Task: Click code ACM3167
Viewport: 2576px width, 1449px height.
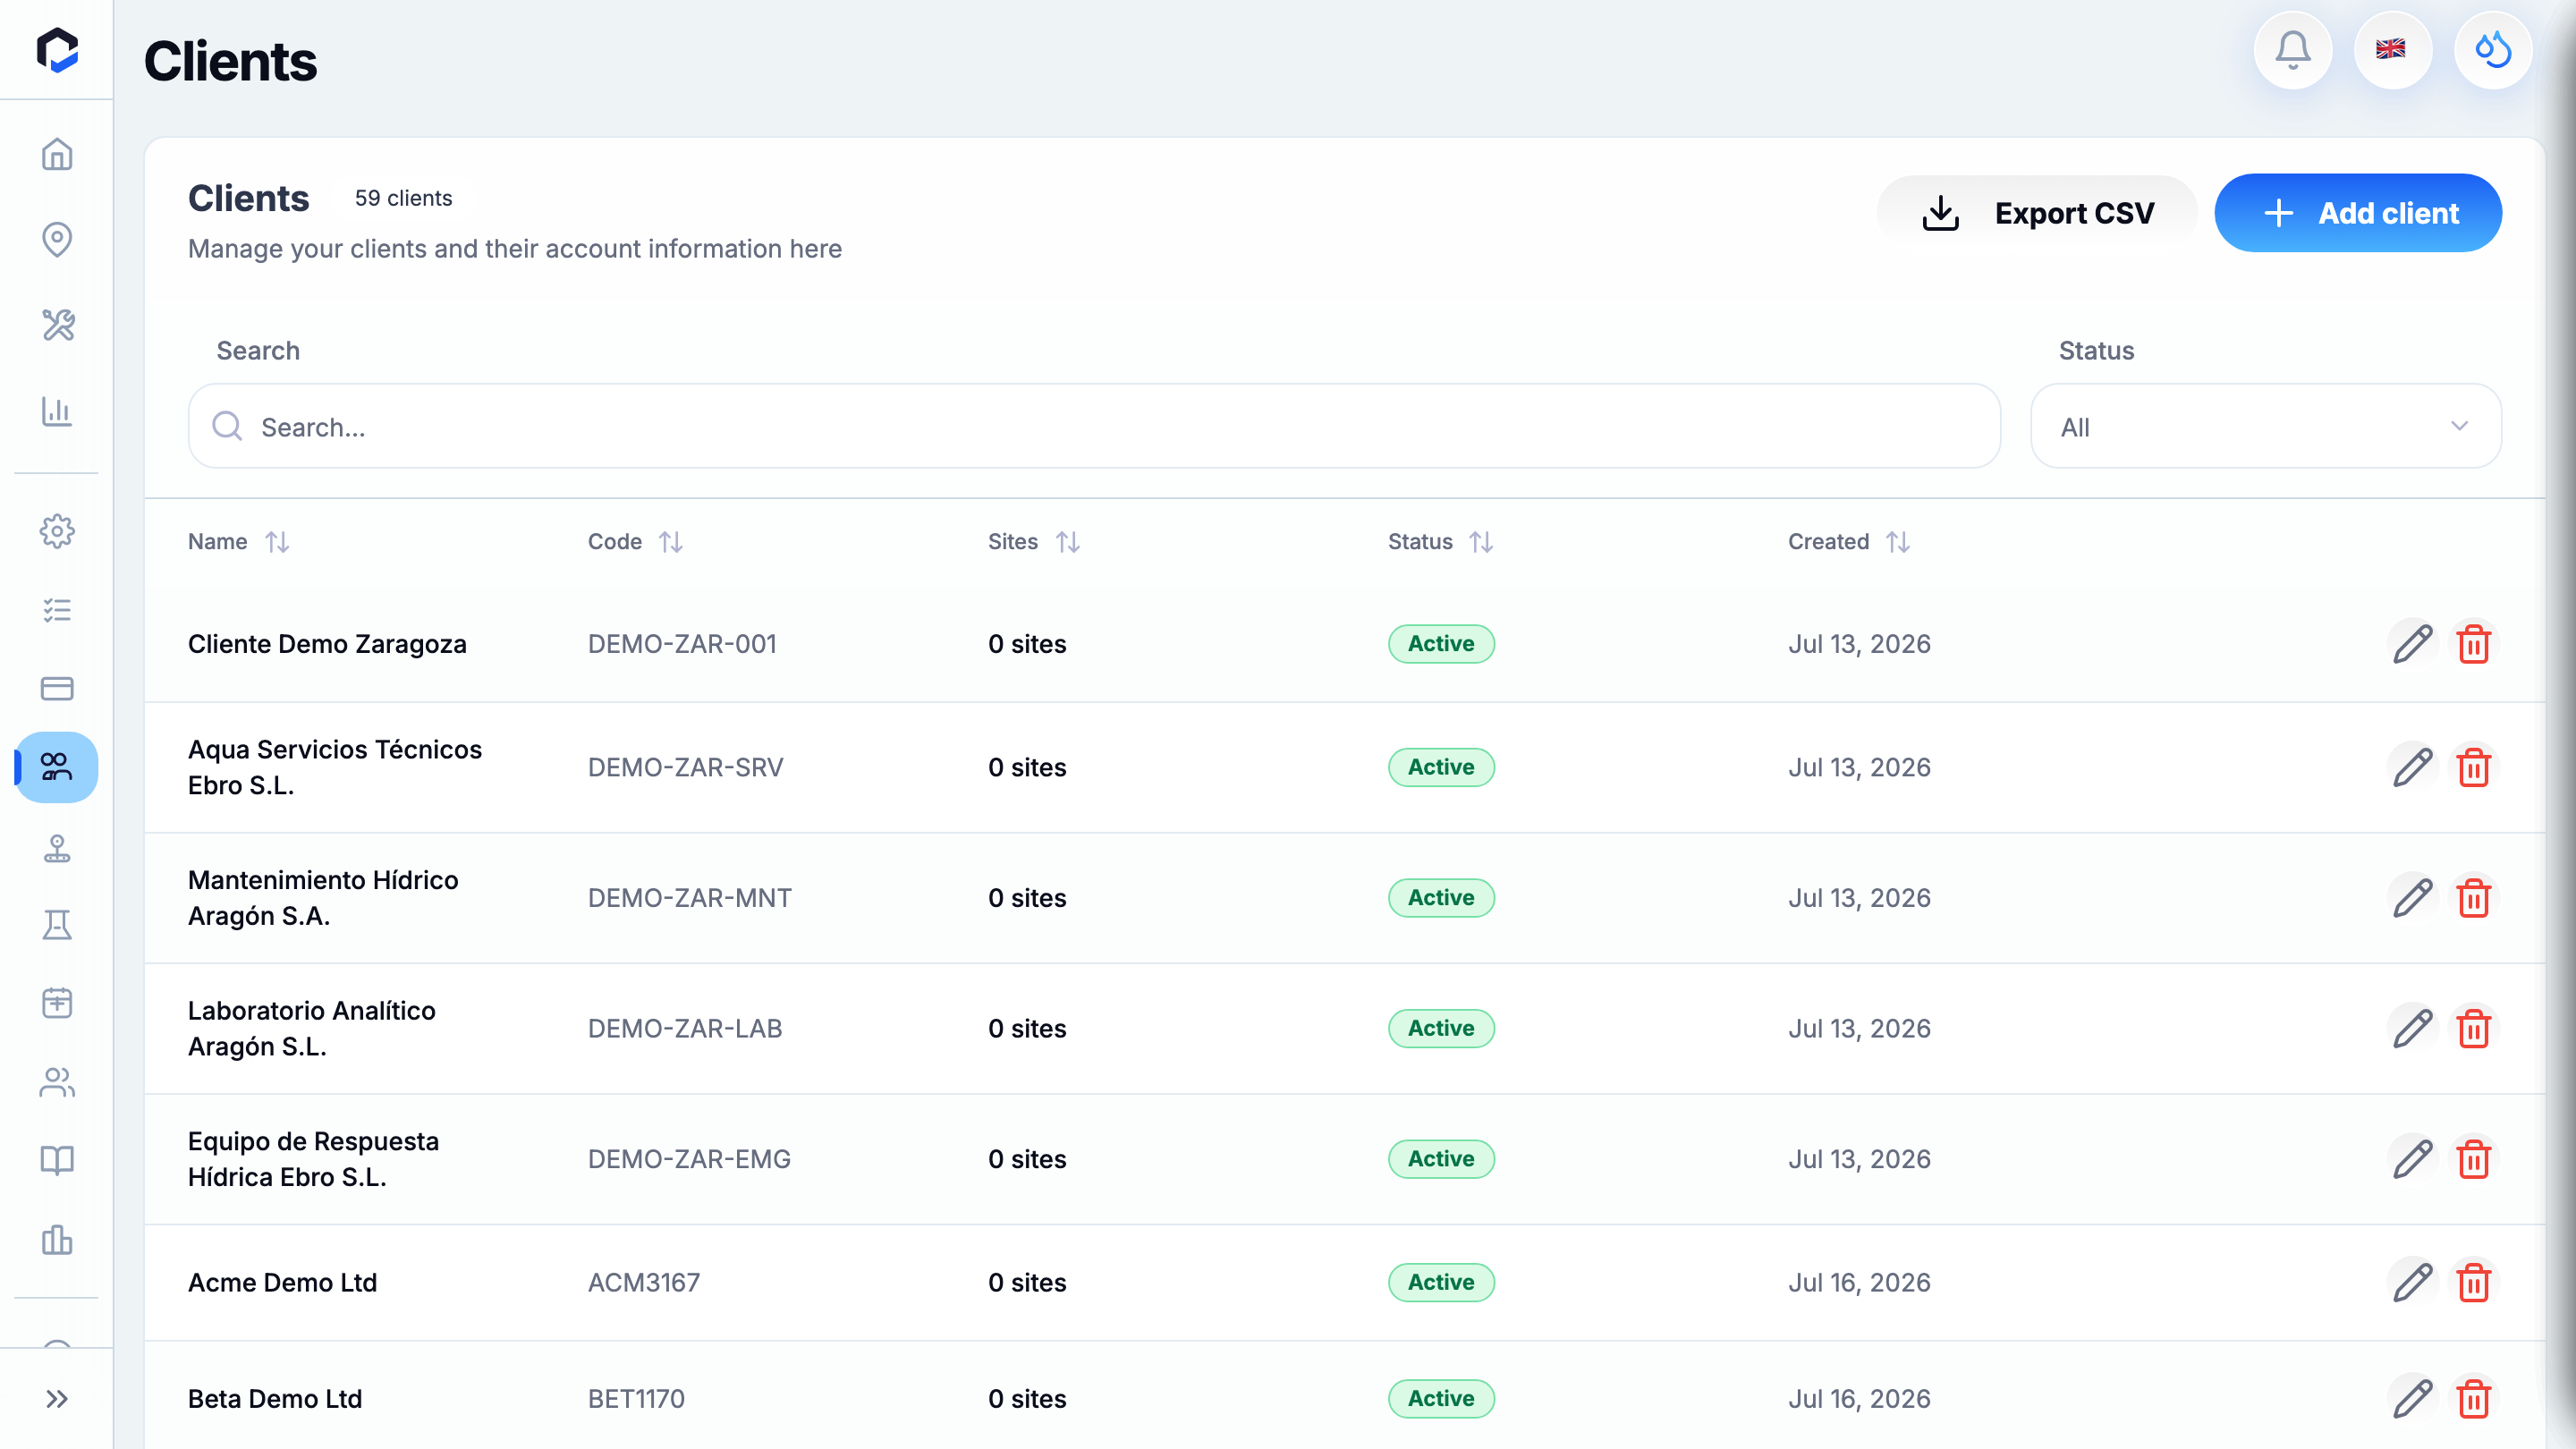Action: (x=644, y=1282)
